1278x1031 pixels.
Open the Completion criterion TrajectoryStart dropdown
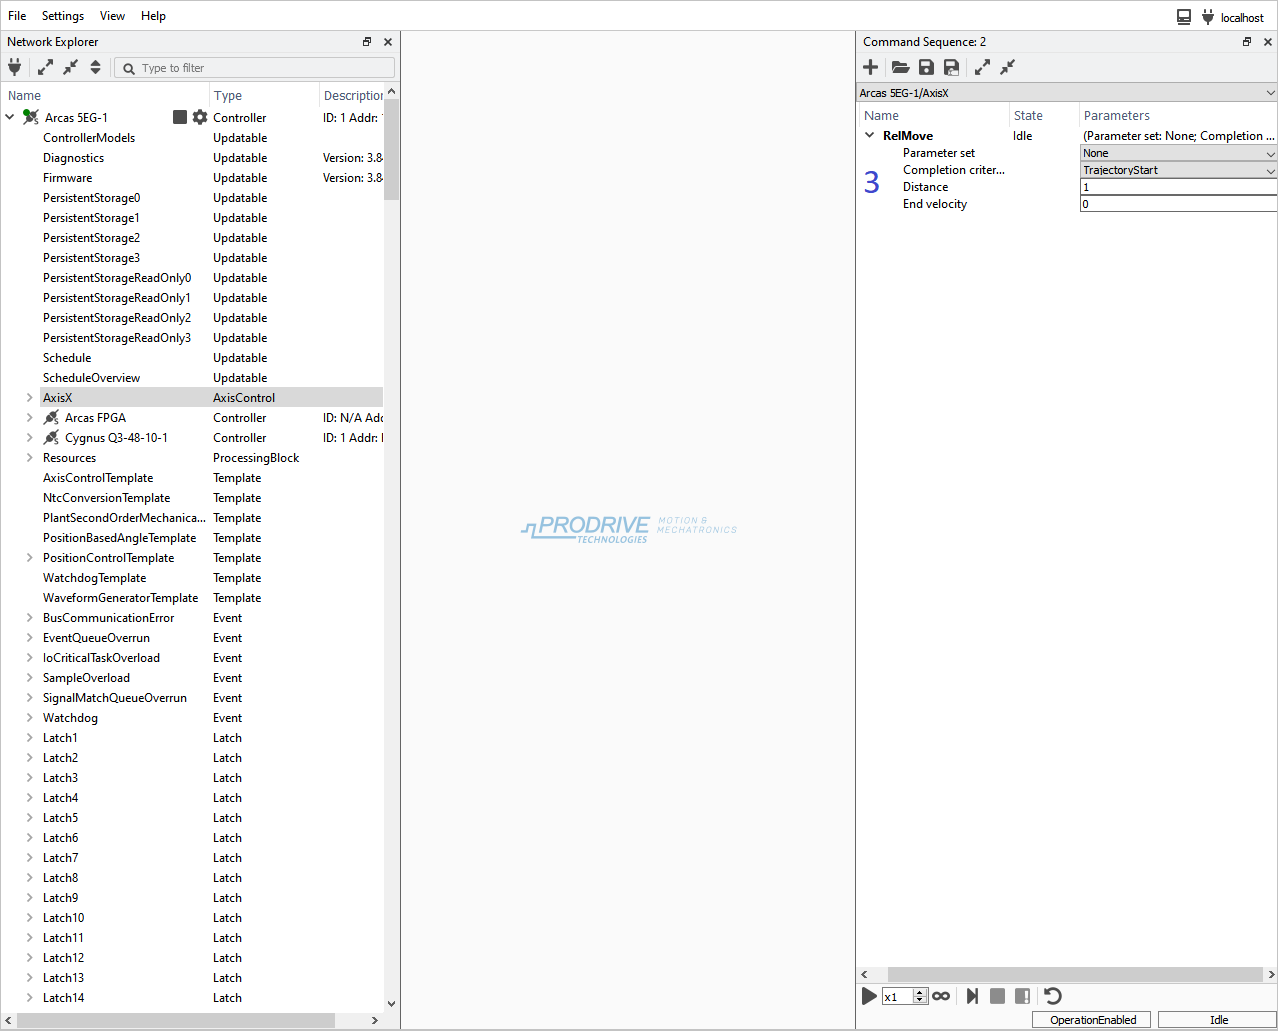[1178, 170]
